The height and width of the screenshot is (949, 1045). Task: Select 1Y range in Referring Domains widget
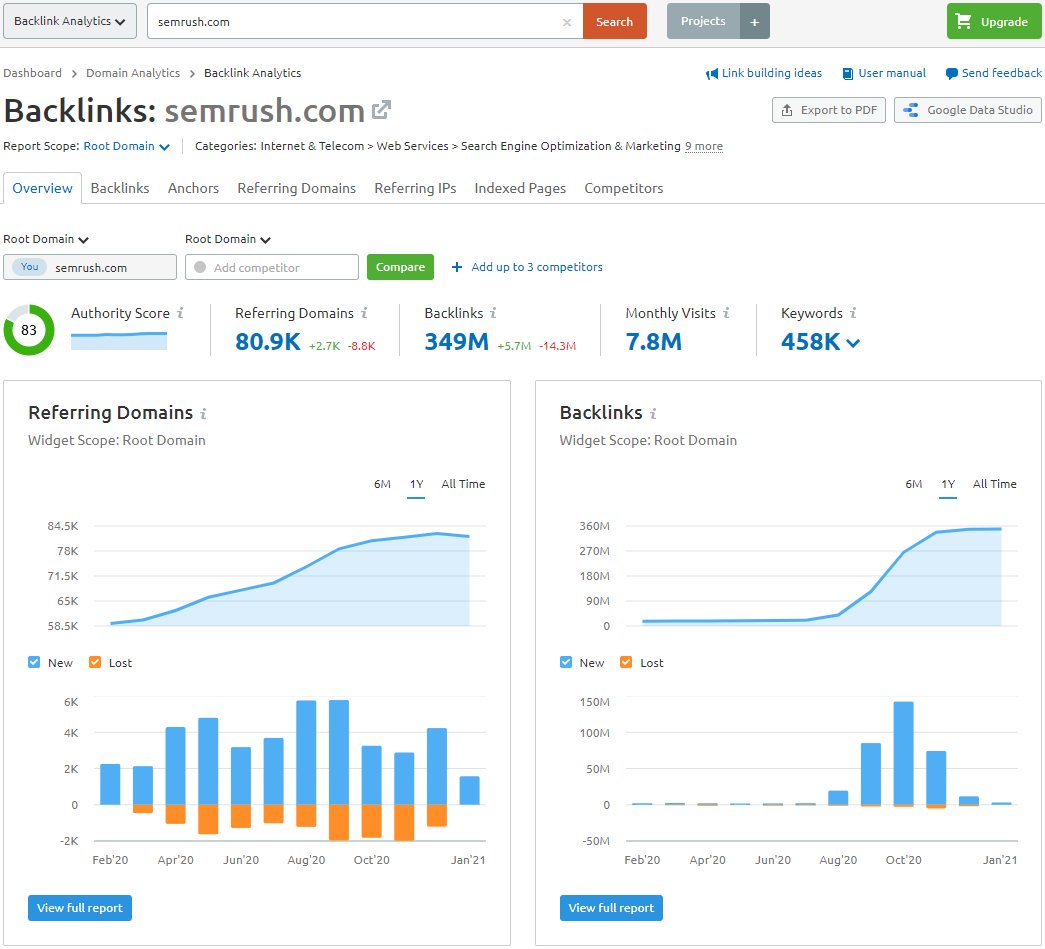coord(417,484)
